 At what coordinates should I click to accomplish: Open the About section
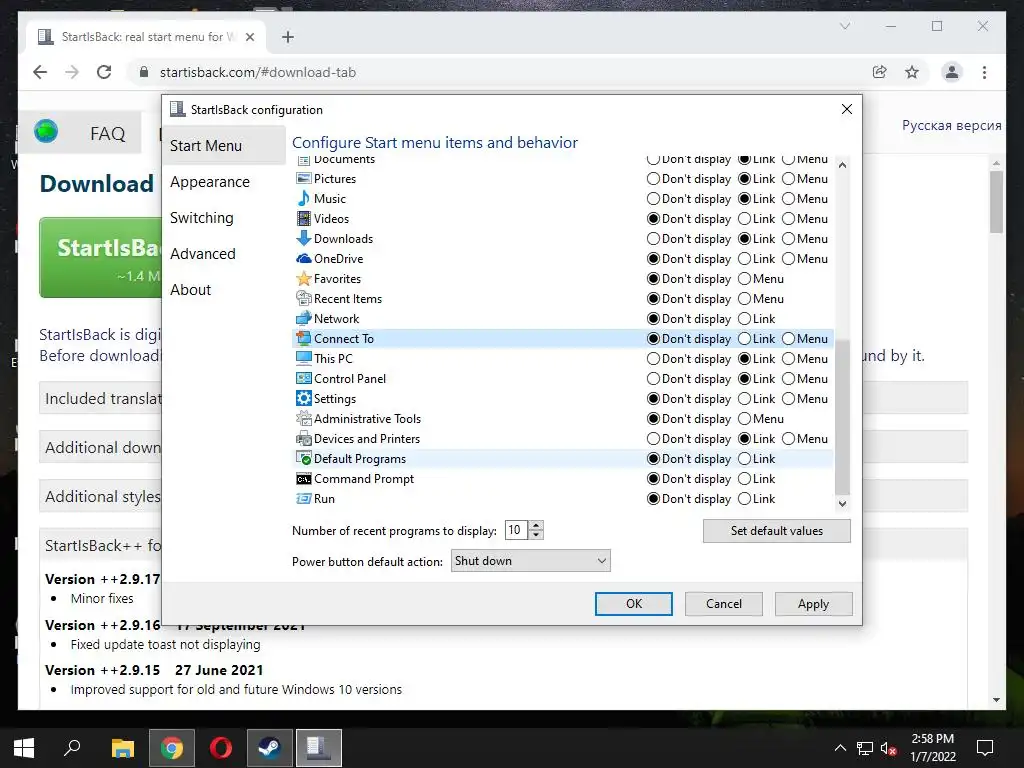point(190,289)
